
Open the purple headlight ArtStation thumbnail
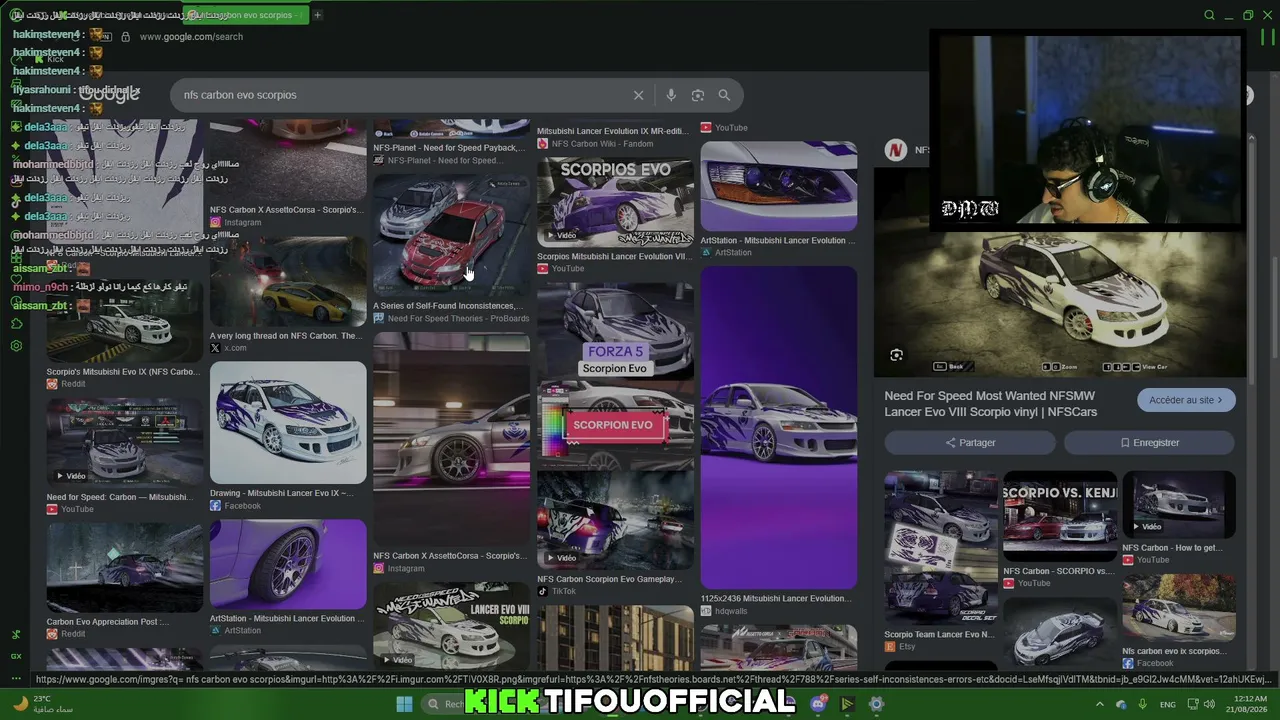tap(779, 186)
